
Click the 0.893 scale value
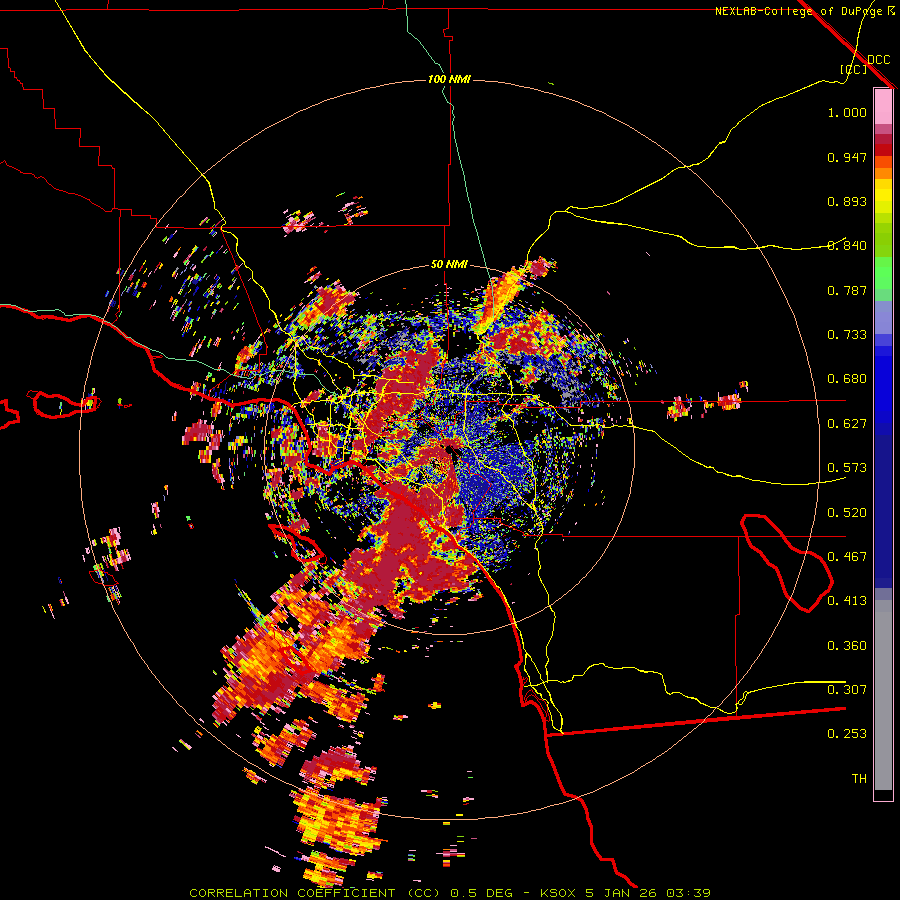[847, 201]
